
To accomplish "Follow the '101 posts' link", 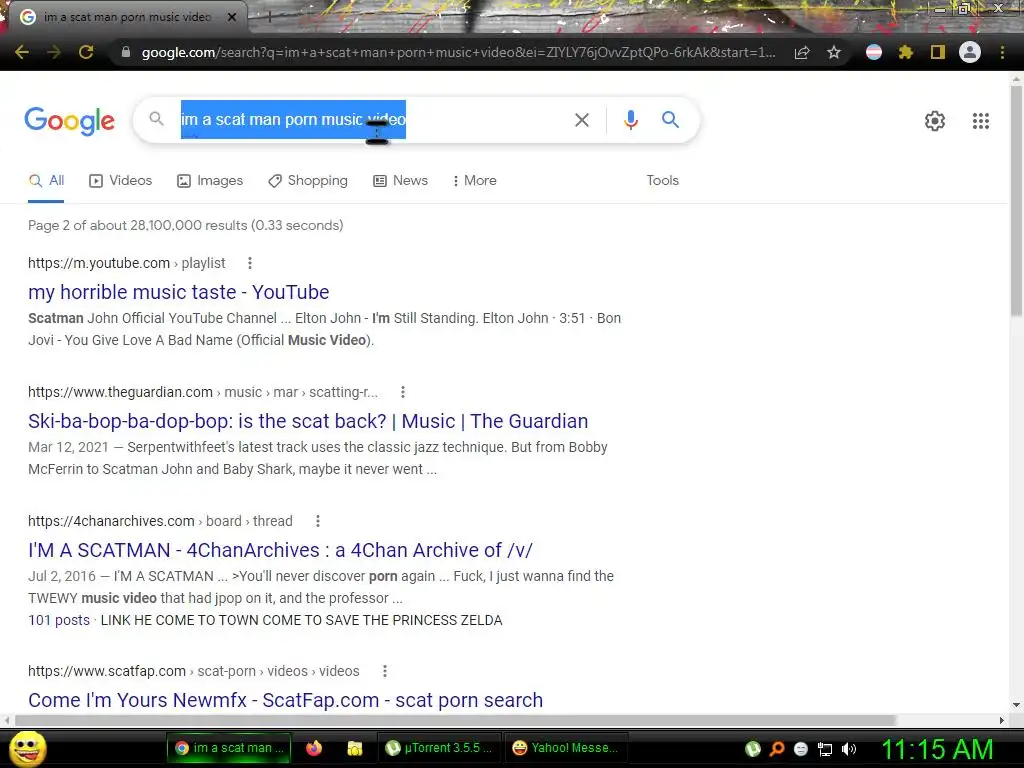I will tap(59, 620).
